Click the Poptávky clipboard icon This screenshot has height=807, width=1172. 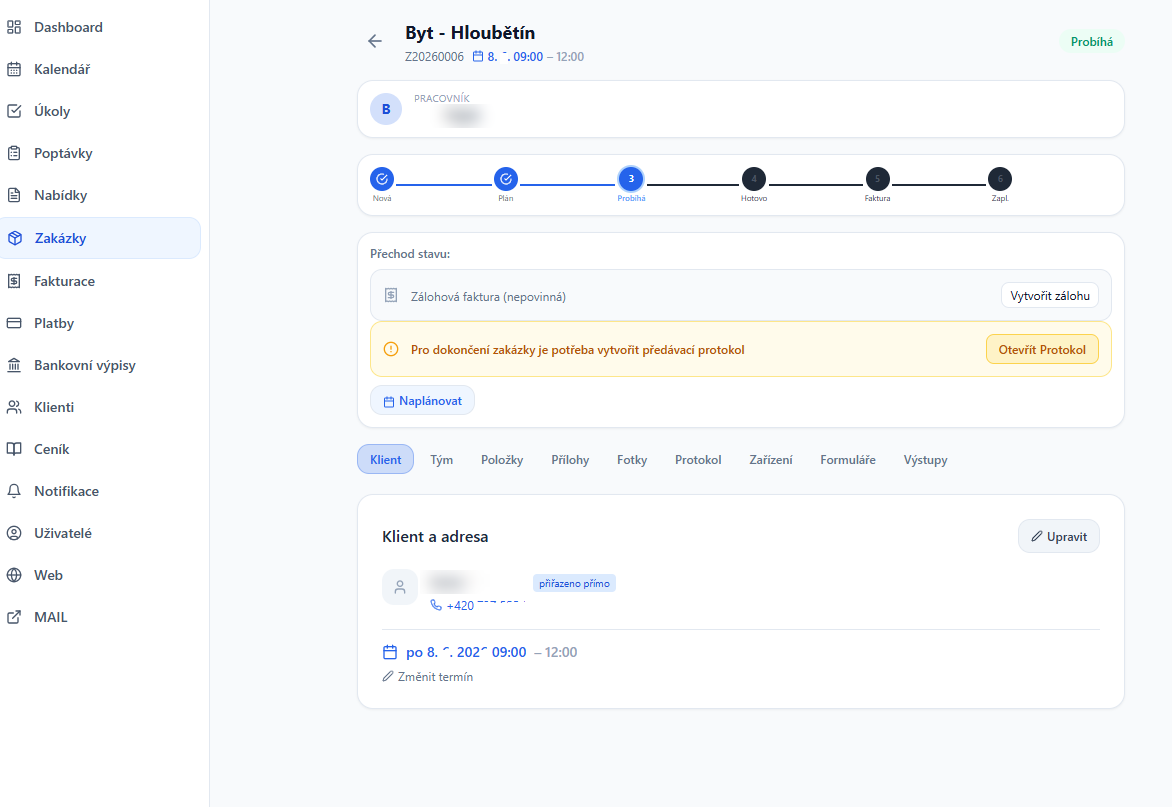(x=14, y=153)
